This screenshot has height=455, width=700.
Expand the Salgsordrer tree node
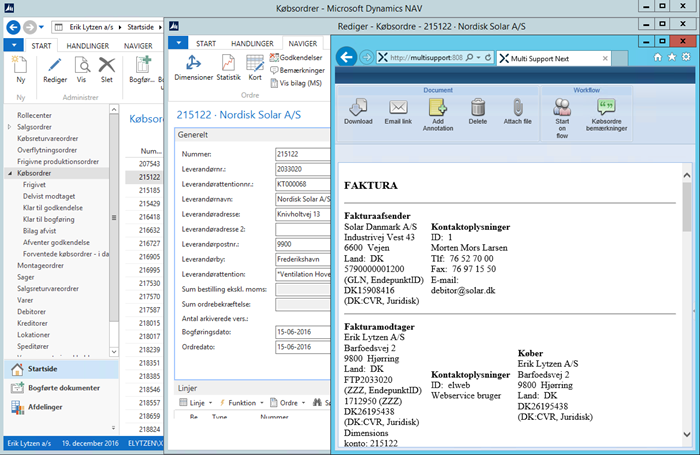tap(10, 127)
